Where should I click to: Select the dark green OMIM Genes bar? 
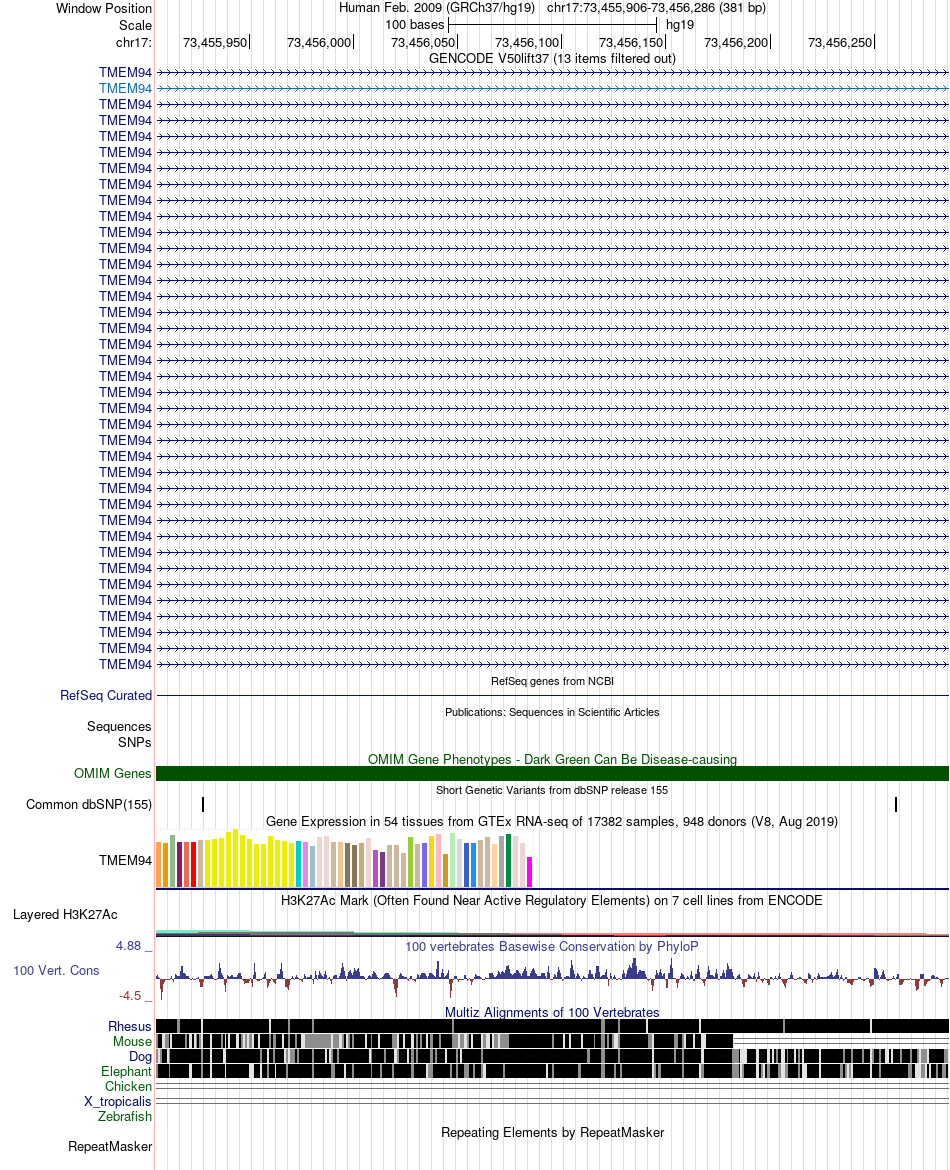coord(552,774)
